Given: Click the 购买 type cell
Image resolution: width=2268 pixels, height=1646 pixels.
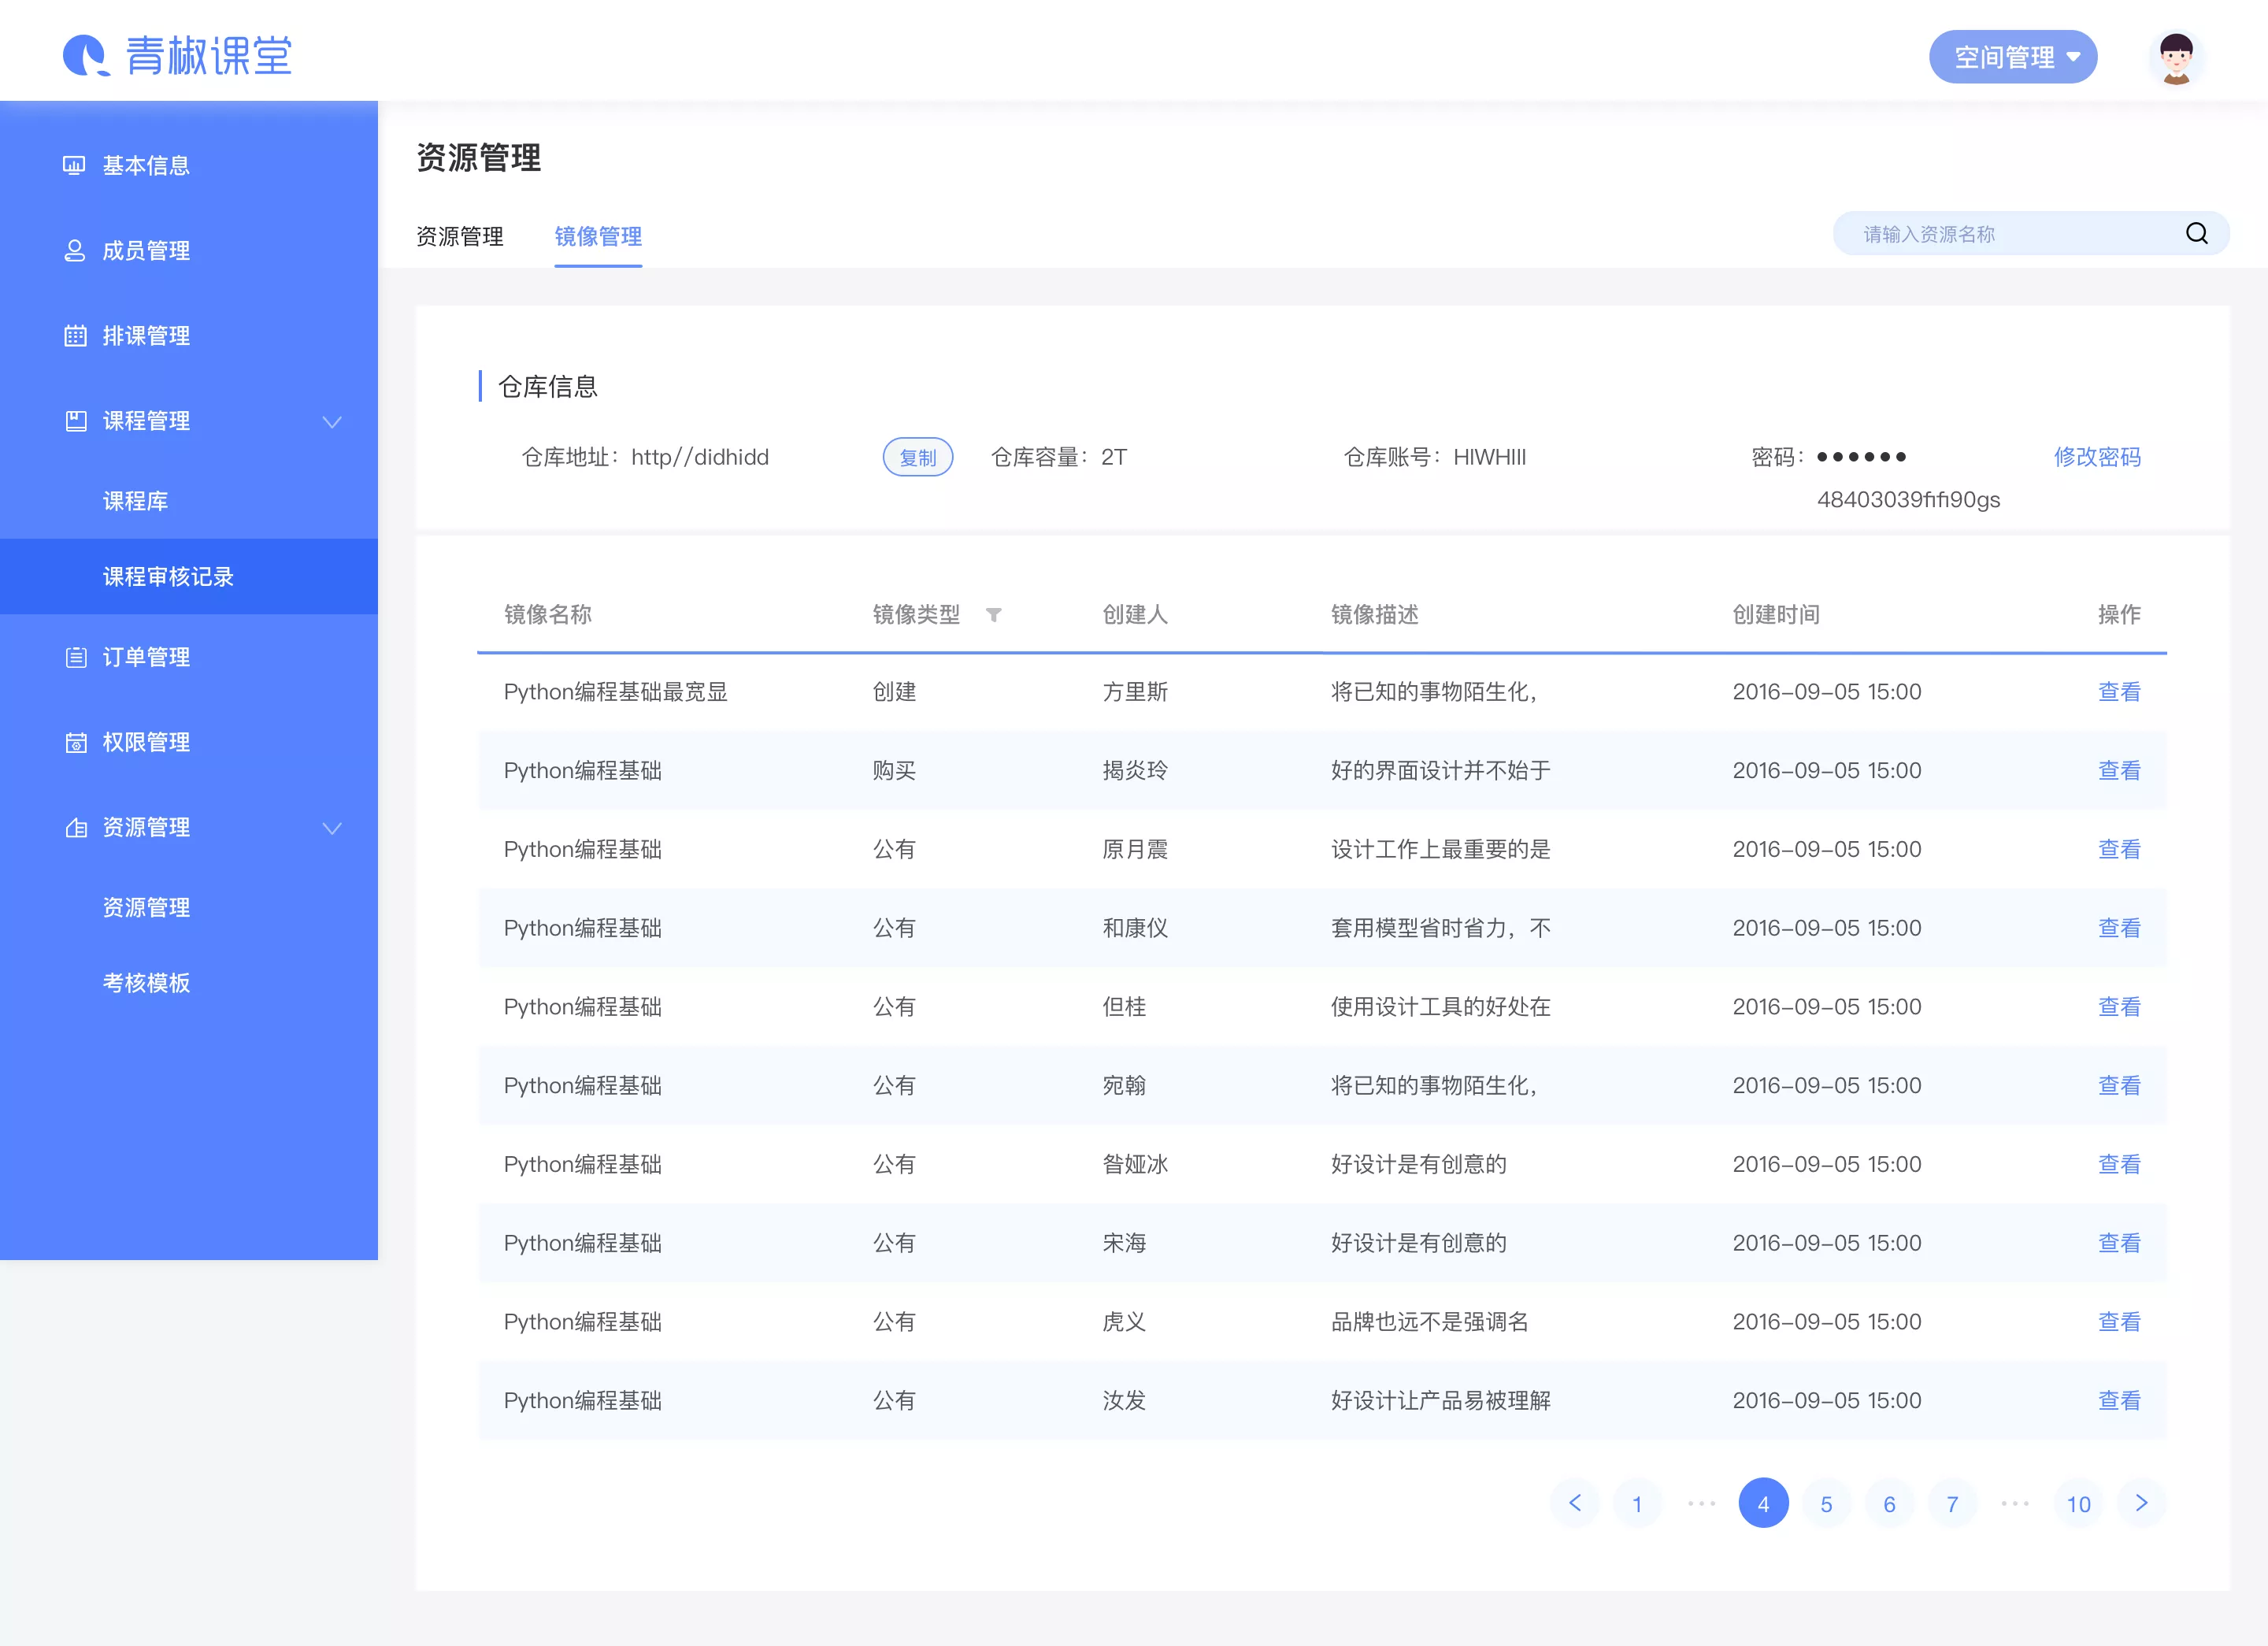Looking at the screenshot, I should (894, 771).
